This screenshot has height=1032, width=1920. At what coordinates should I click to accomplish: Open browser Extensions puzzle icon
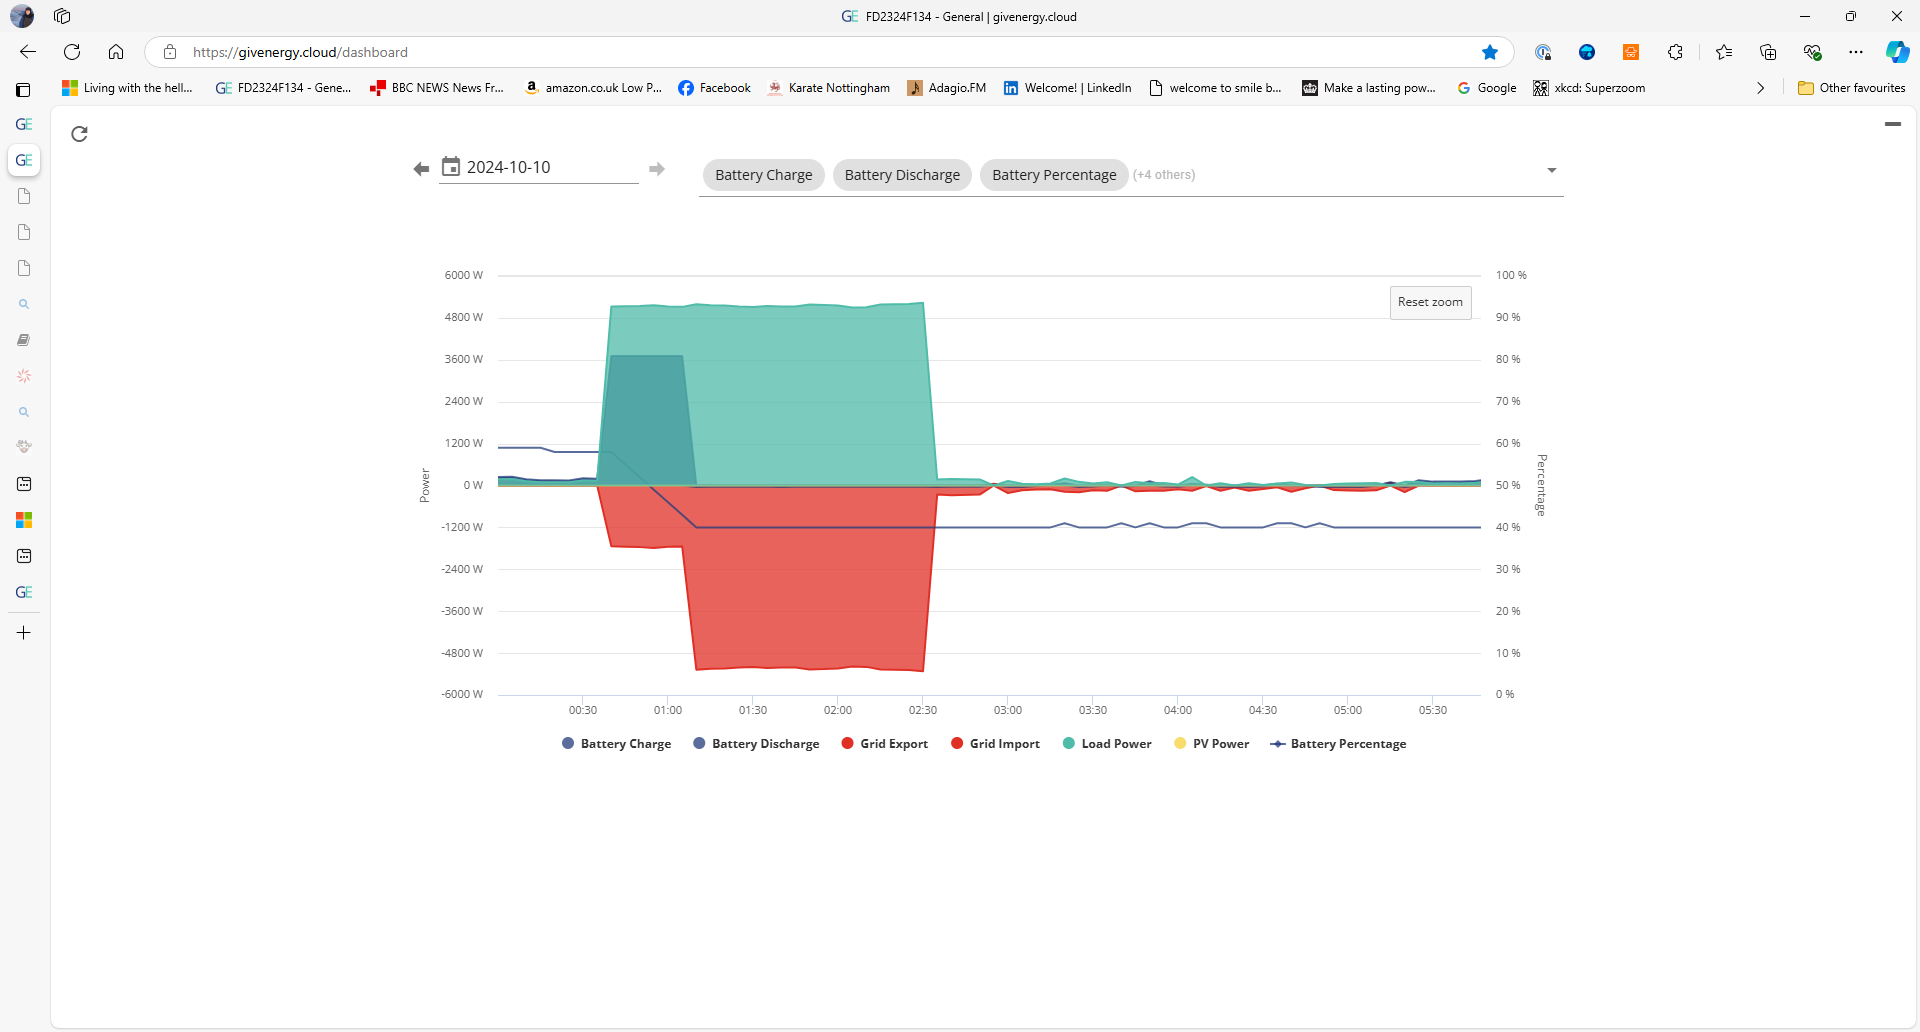point(1675,52)
